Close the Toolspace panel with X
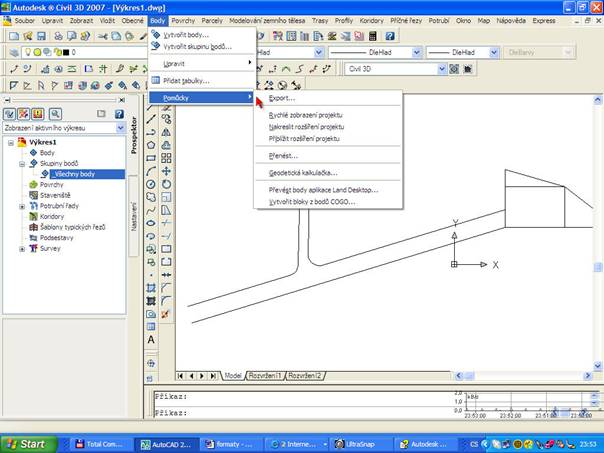 pos(122,100)
